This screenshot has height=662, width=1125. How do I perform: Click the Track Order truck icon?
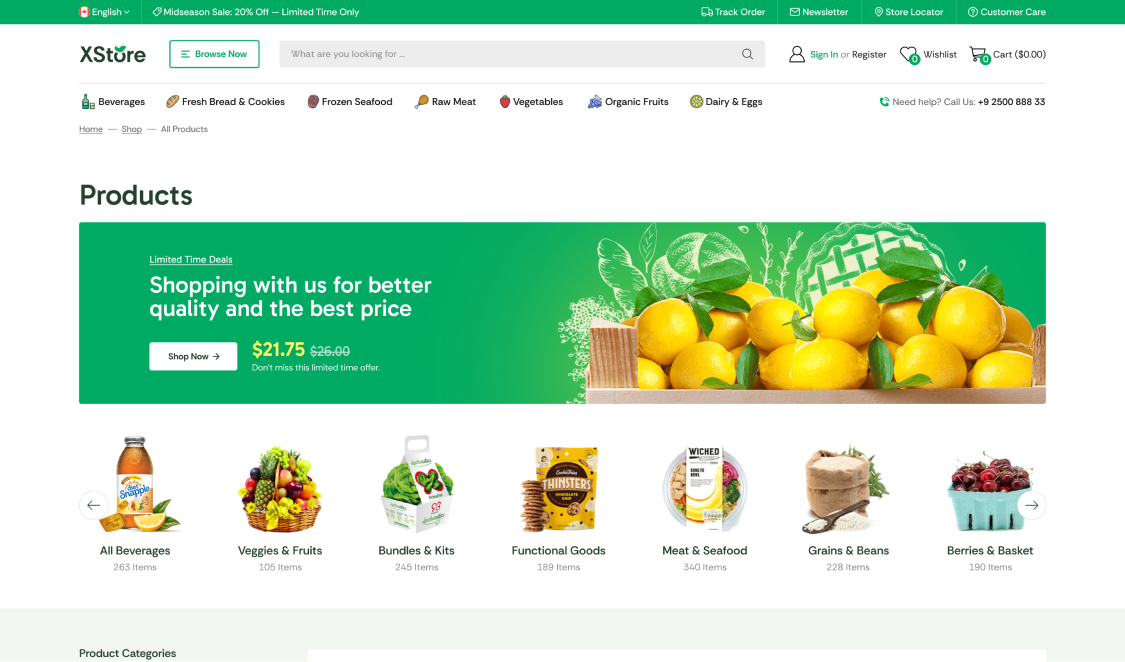(x=707, y=12)
